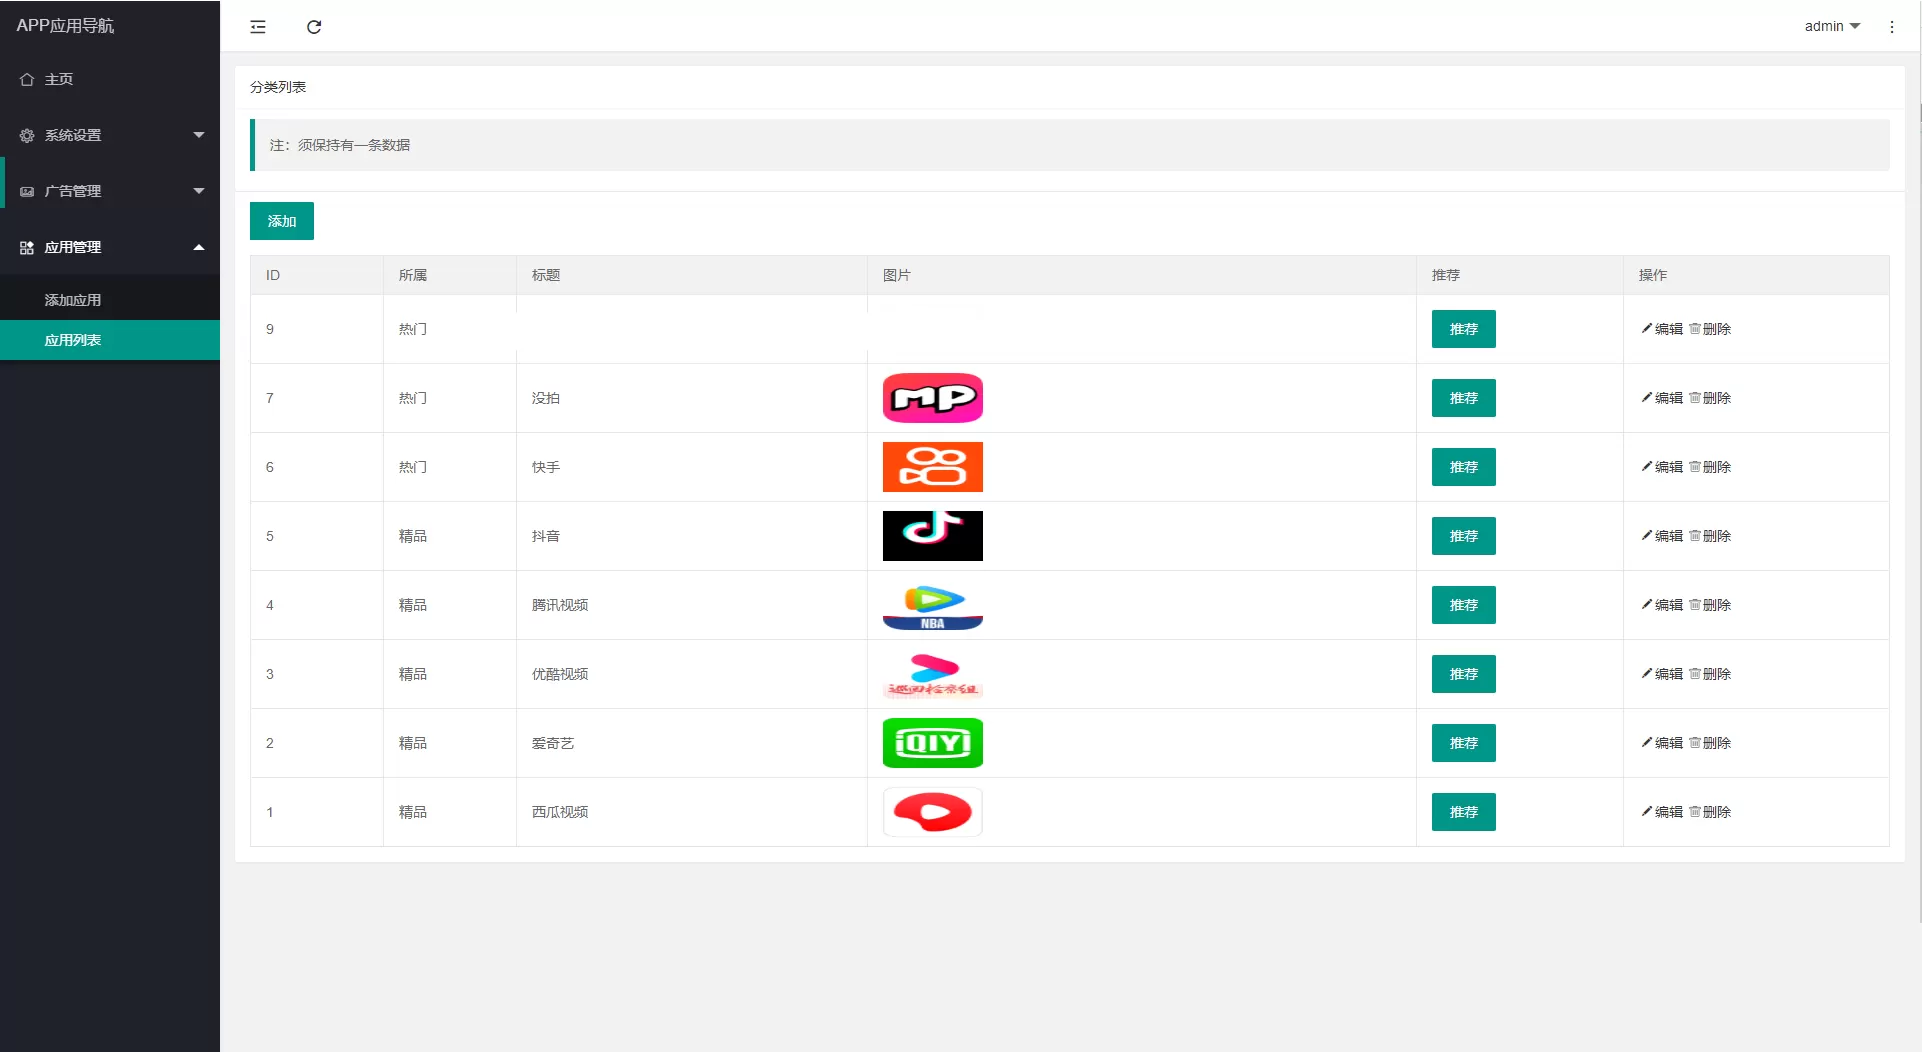This screenshot has width=1922, height=1052.
Task: Click the green 添加 button
Action: (x=282, y=221)
